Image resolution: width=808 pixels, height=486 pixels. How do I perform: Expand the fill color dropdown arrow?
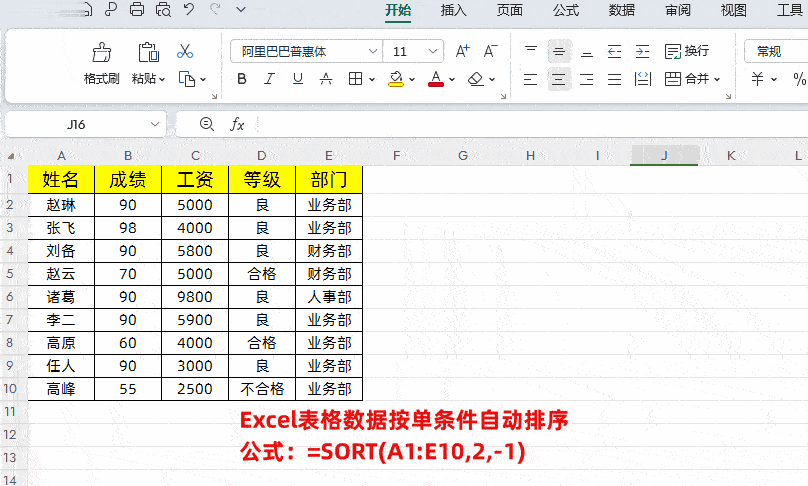(412, 79)
